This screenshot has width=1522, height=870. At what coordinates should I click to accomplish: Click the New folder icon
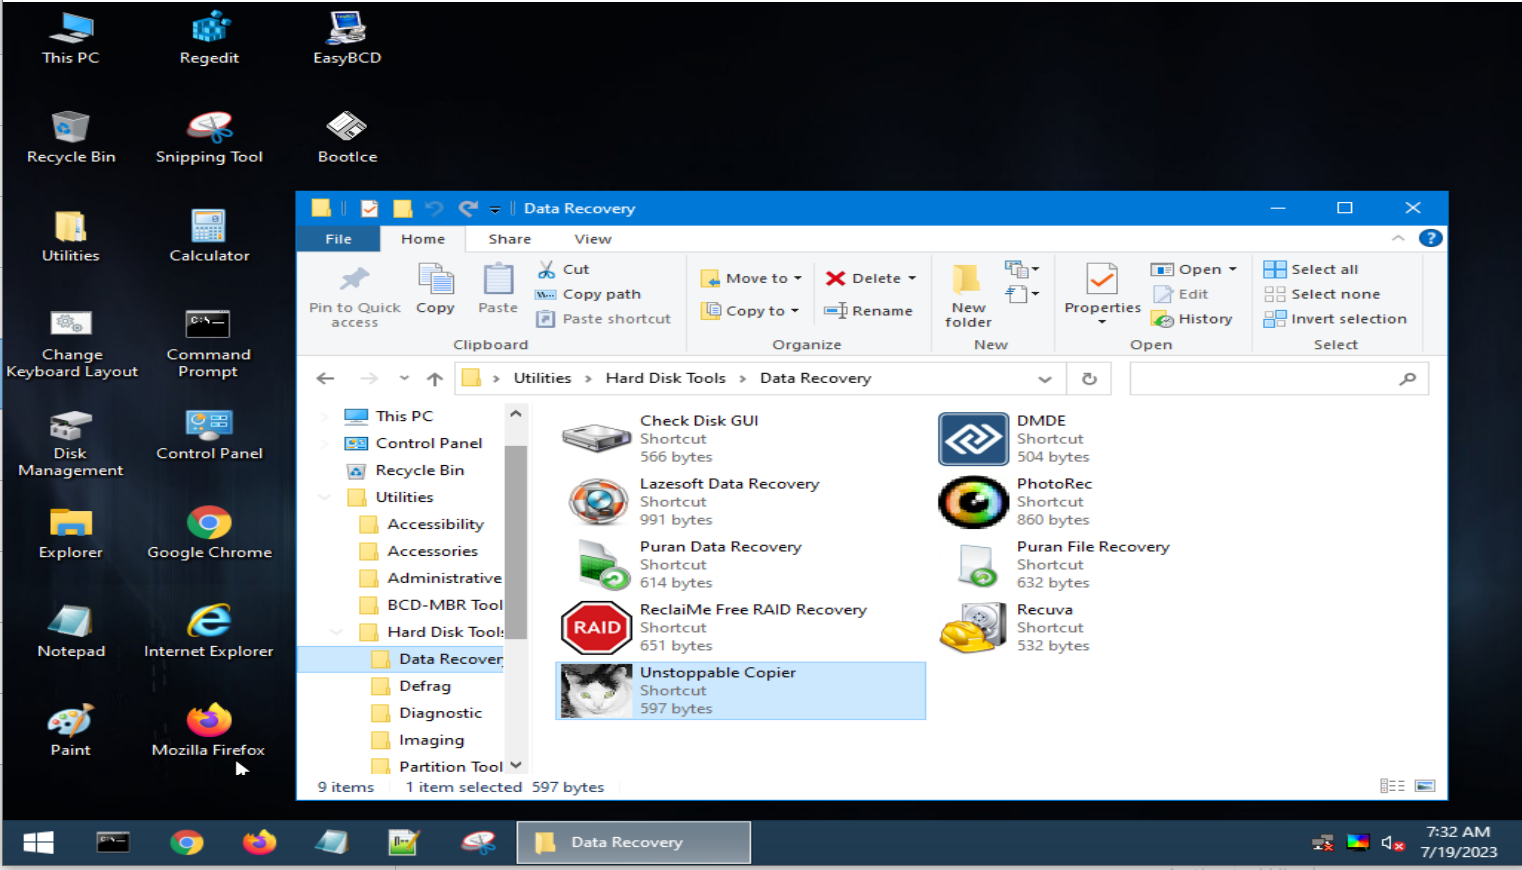coord(967,279)
